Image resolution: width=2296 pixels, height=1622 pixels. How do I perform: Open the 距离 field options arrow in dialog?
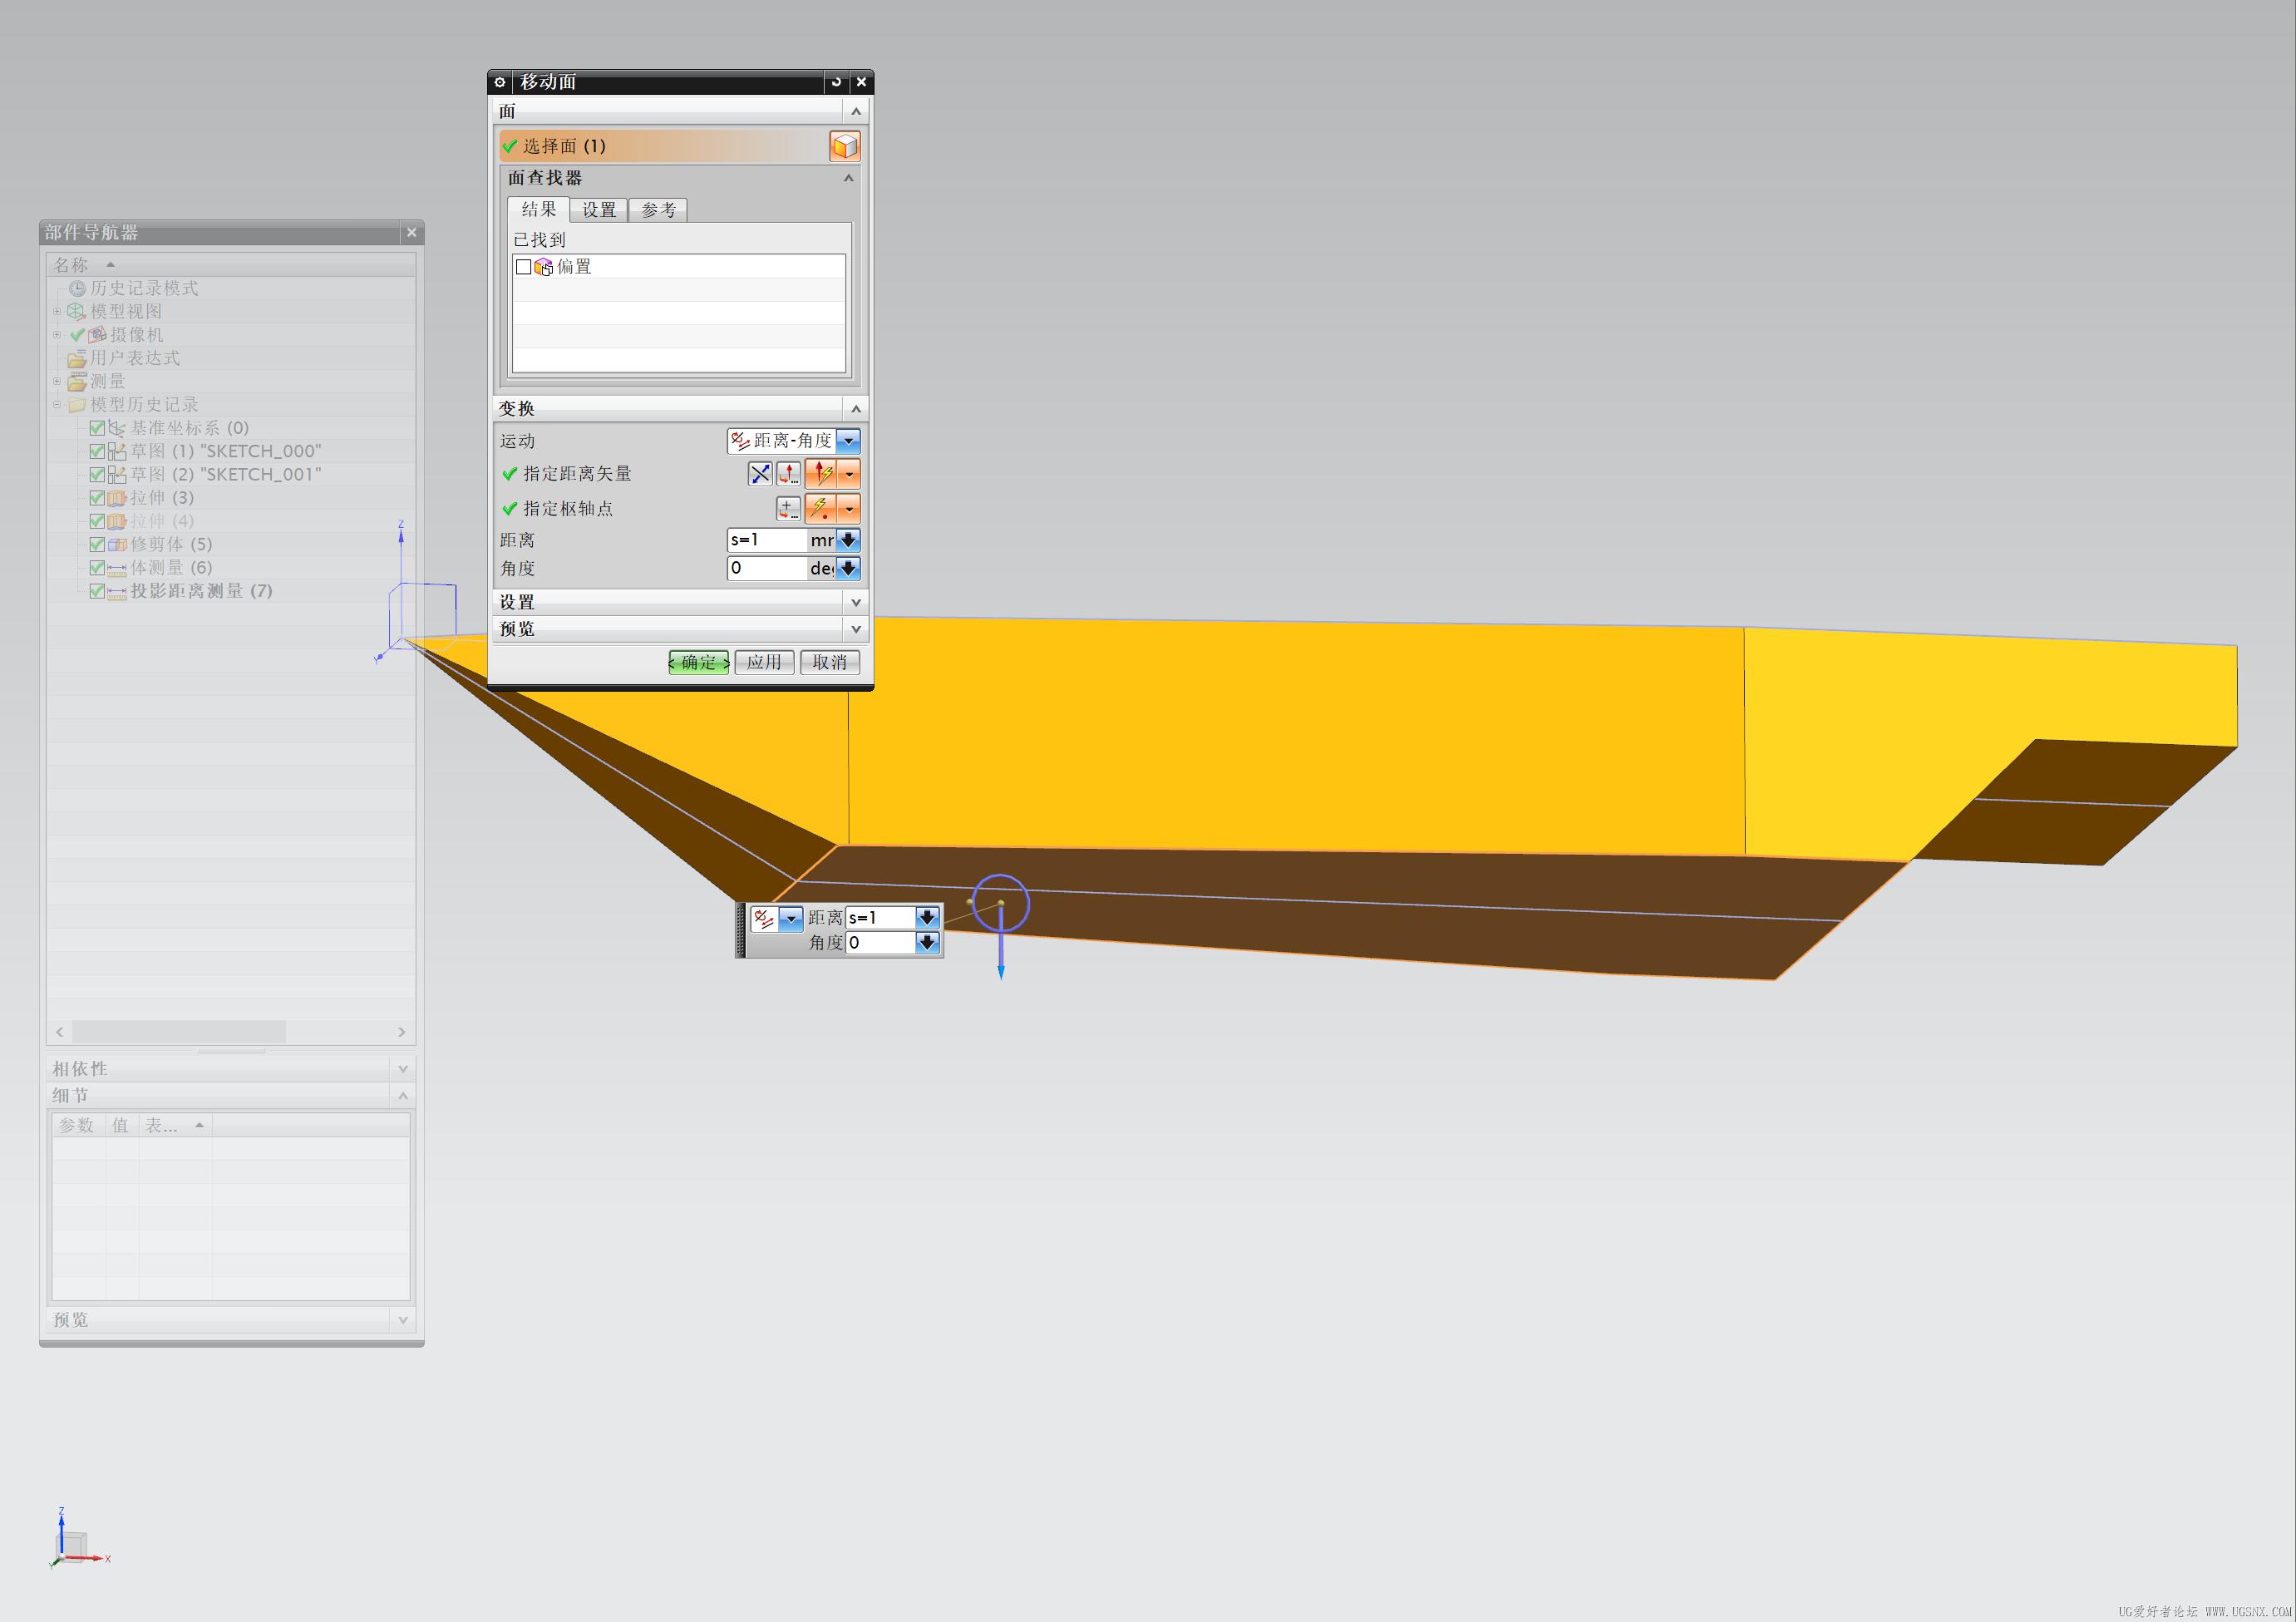[x=848, y=540]
